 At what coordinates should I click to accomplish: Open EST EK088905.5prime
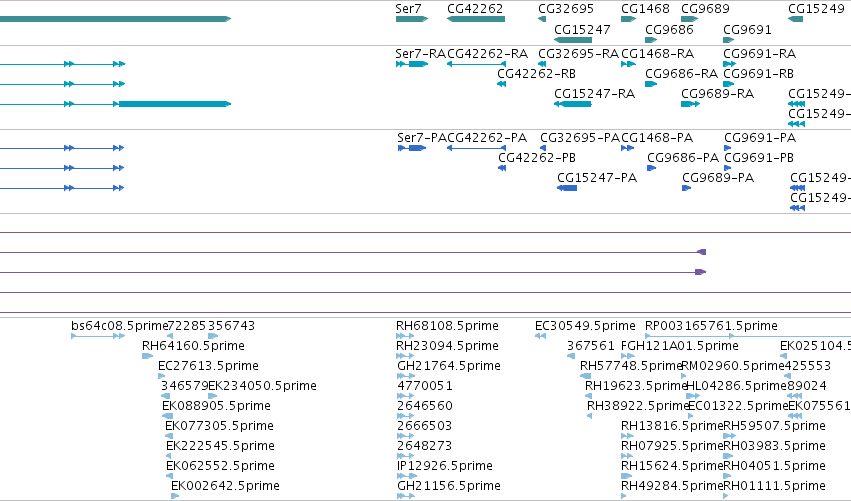pos(216,406)
